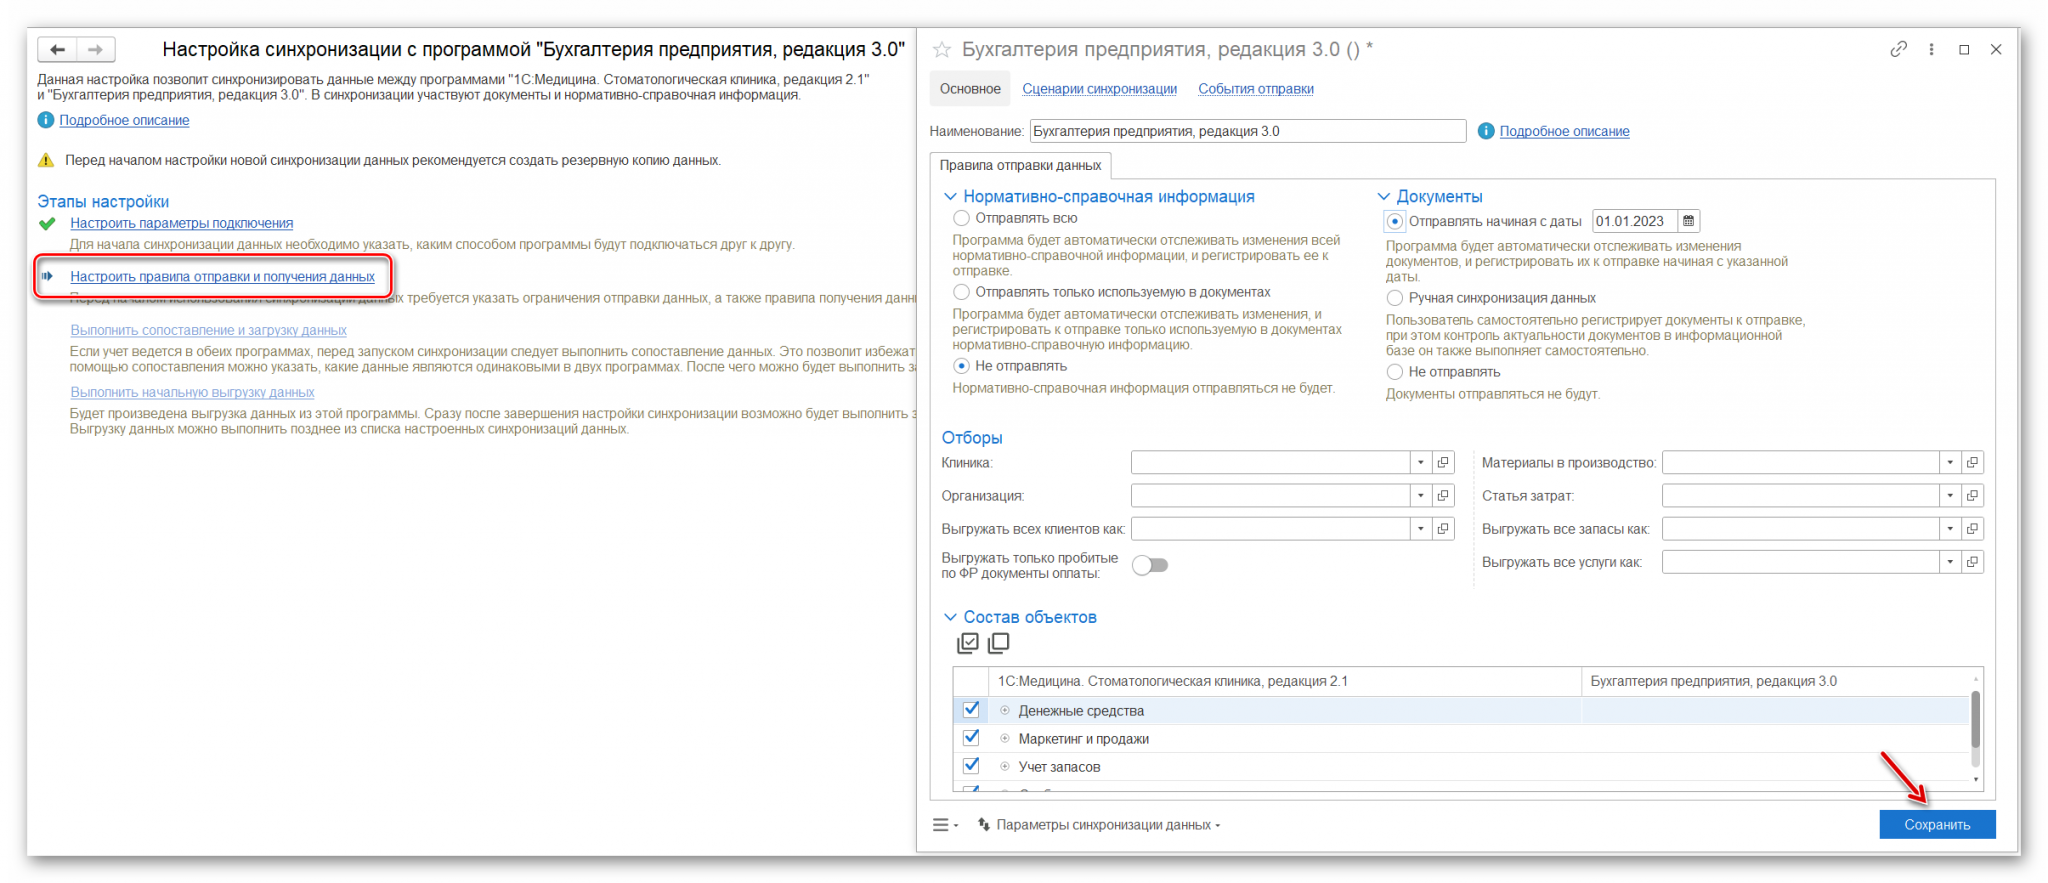2048x883 pixels.
Task: Open selection form for Выгружать все услуги как
Action: pos(1972,562)
